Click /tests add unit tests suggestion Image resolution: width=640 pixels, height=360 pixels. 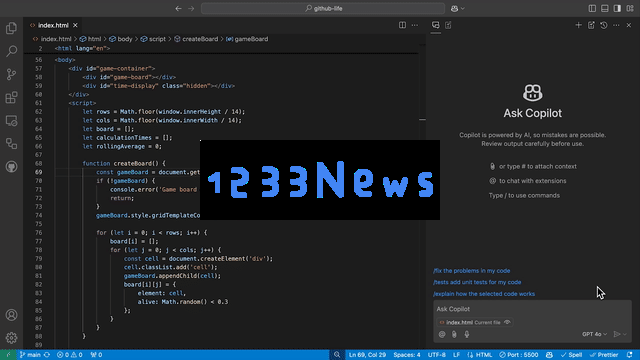[477, 282]
